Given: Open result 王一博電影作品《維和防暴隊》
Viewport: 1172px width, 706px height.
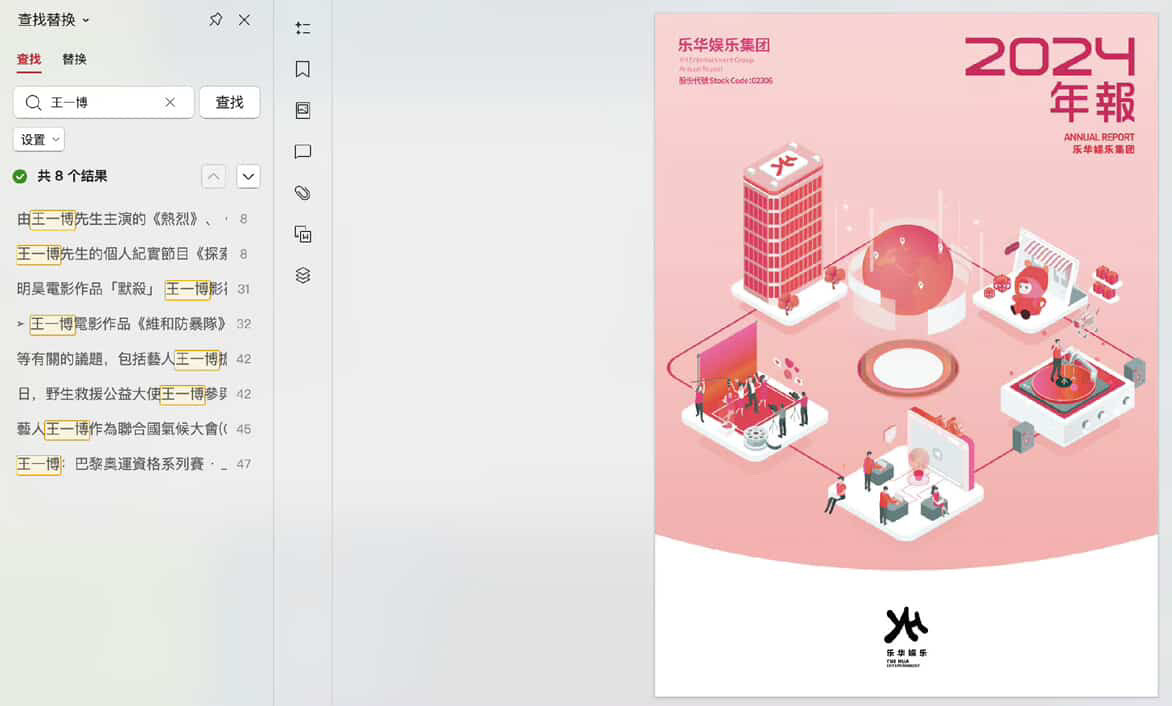Looking at the screenshot, I should coord(133,323).
